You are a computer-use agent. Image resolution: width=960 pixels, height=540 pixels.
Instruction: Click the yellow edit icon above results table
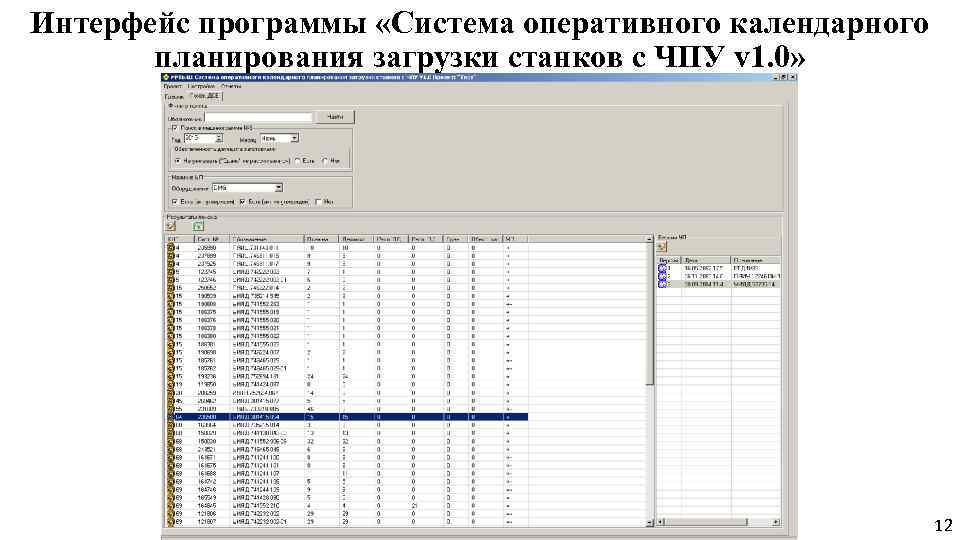[171, 227]
